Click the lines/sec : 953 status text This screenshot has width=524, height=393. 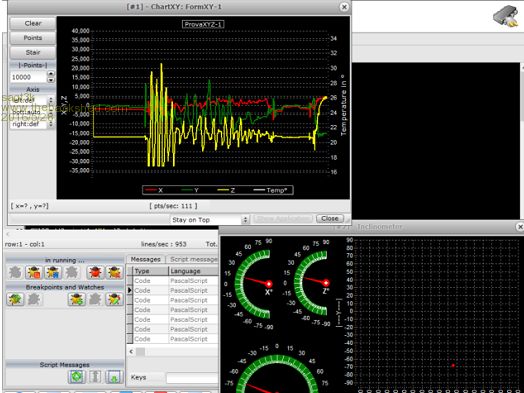click(x=163, y=244)
